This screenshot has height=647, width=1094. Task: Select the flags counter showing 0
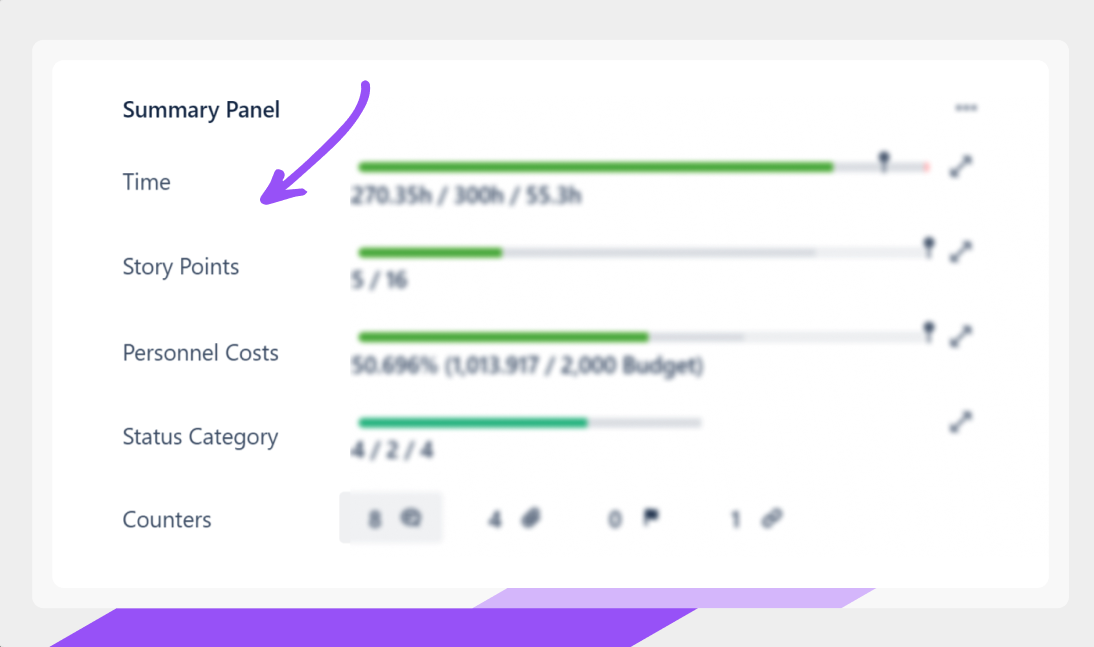[x=634, y=518]
